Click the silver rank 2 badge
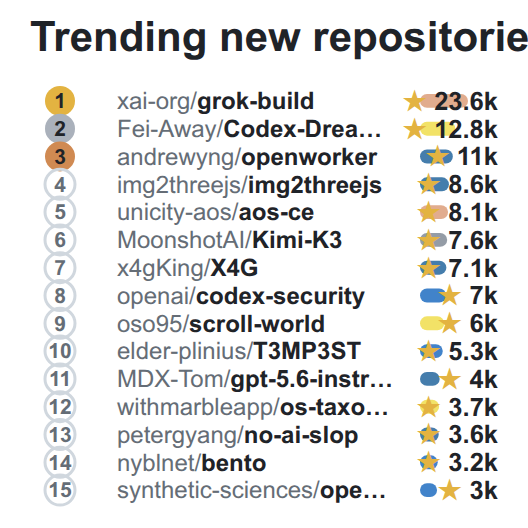This screenshot has width=528, height=528. click(x=60, y=129)
